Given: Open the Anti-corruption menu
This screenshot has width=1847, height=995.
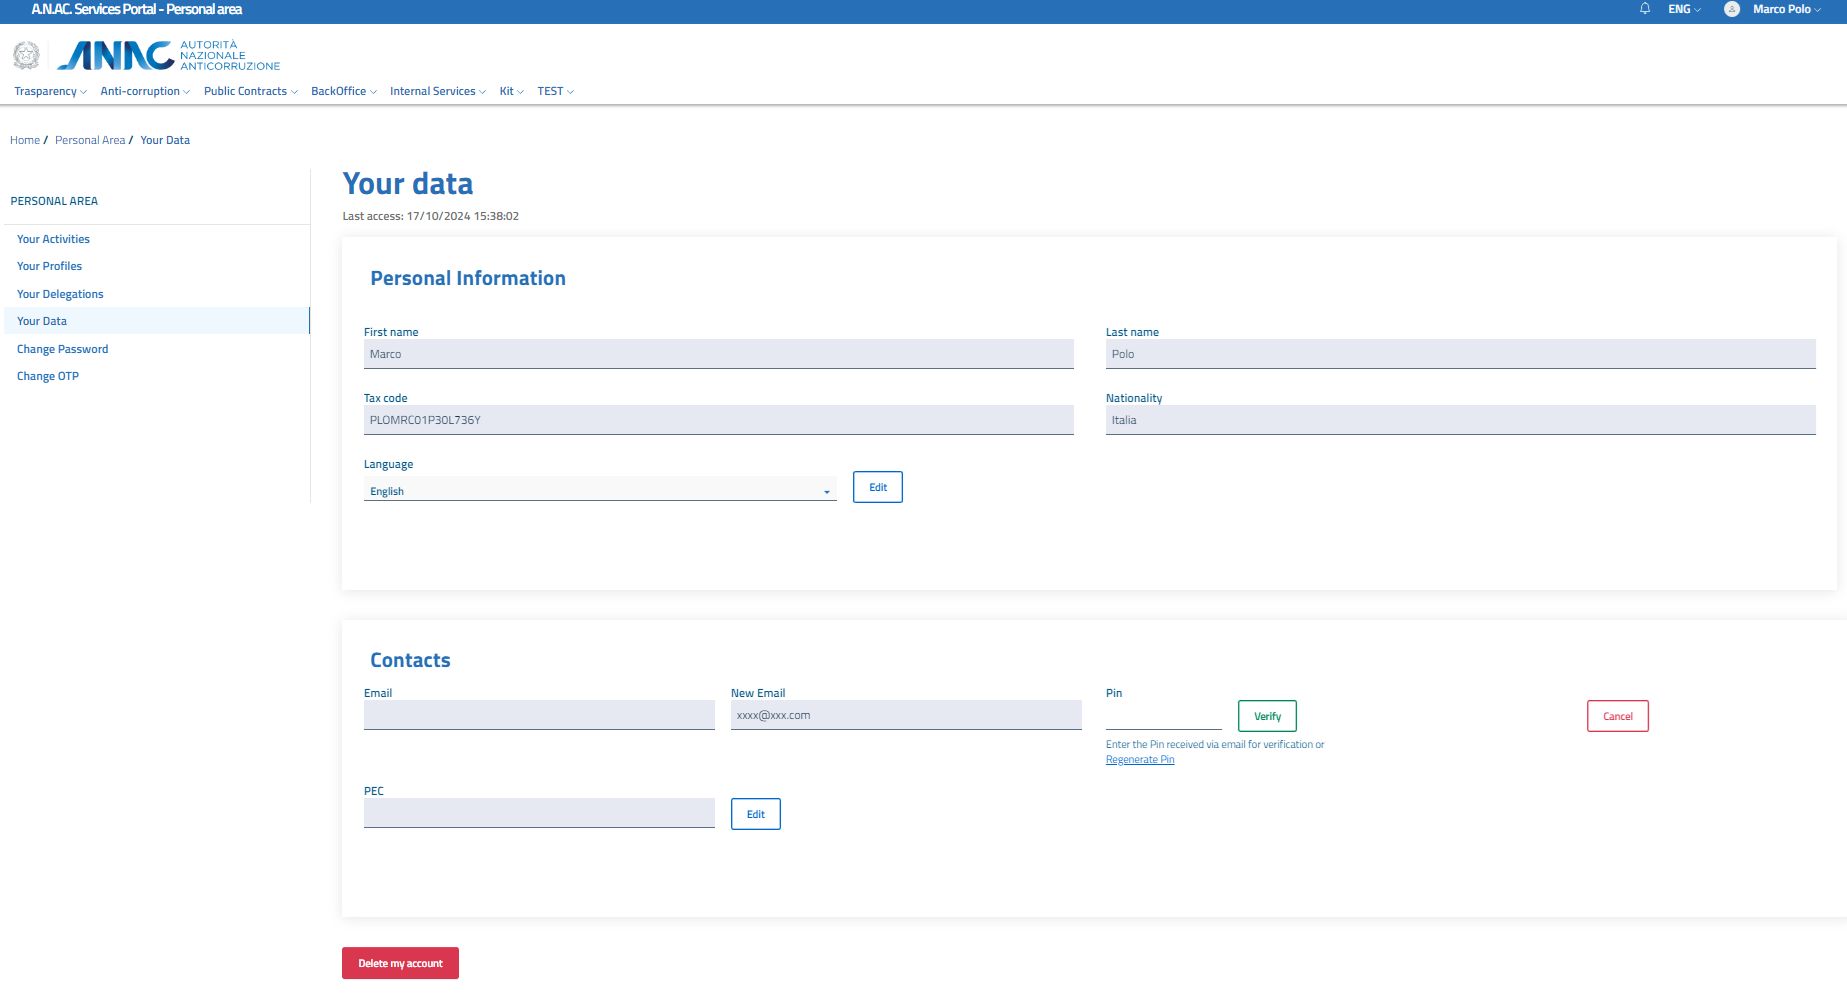Looking at the screenshot, I should 145,91.
